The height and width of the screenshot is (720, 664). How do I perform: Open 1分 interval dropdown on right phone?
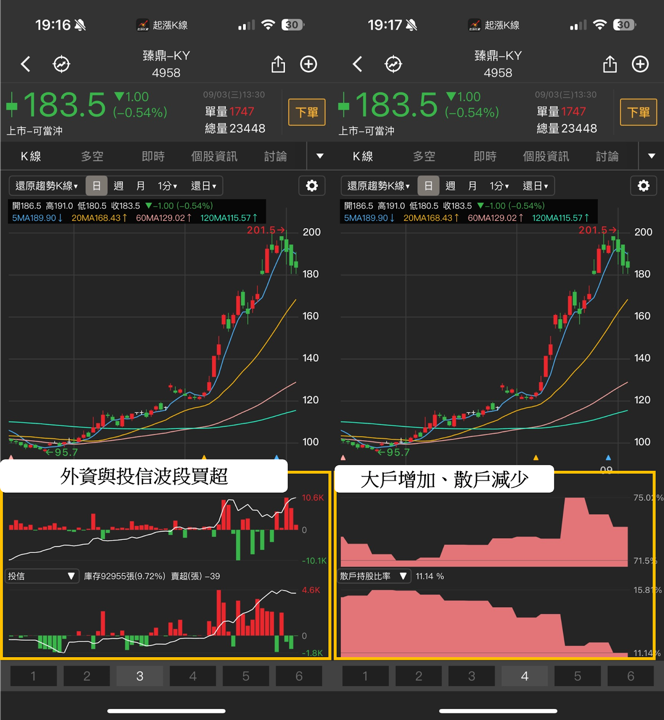click(499, 186)
